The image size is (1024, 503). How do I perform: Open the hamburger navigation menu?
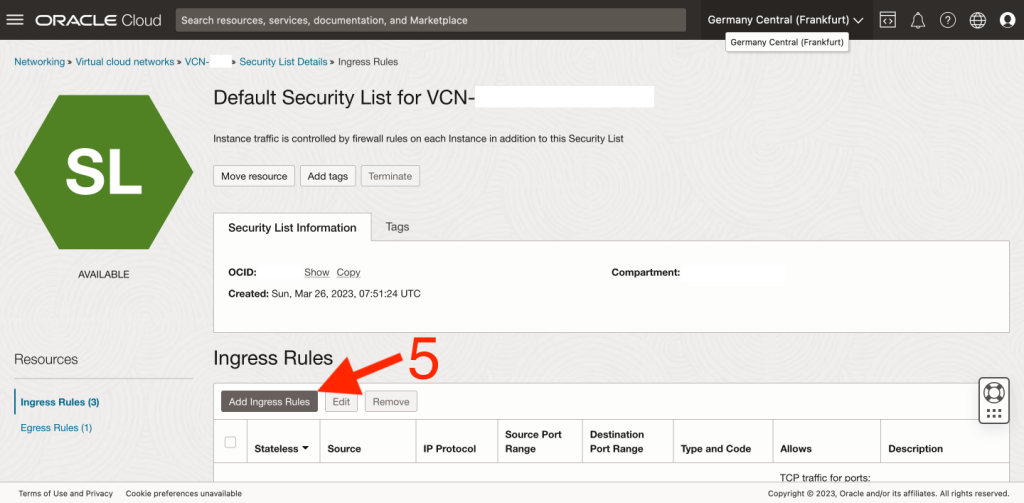point(15,20)
